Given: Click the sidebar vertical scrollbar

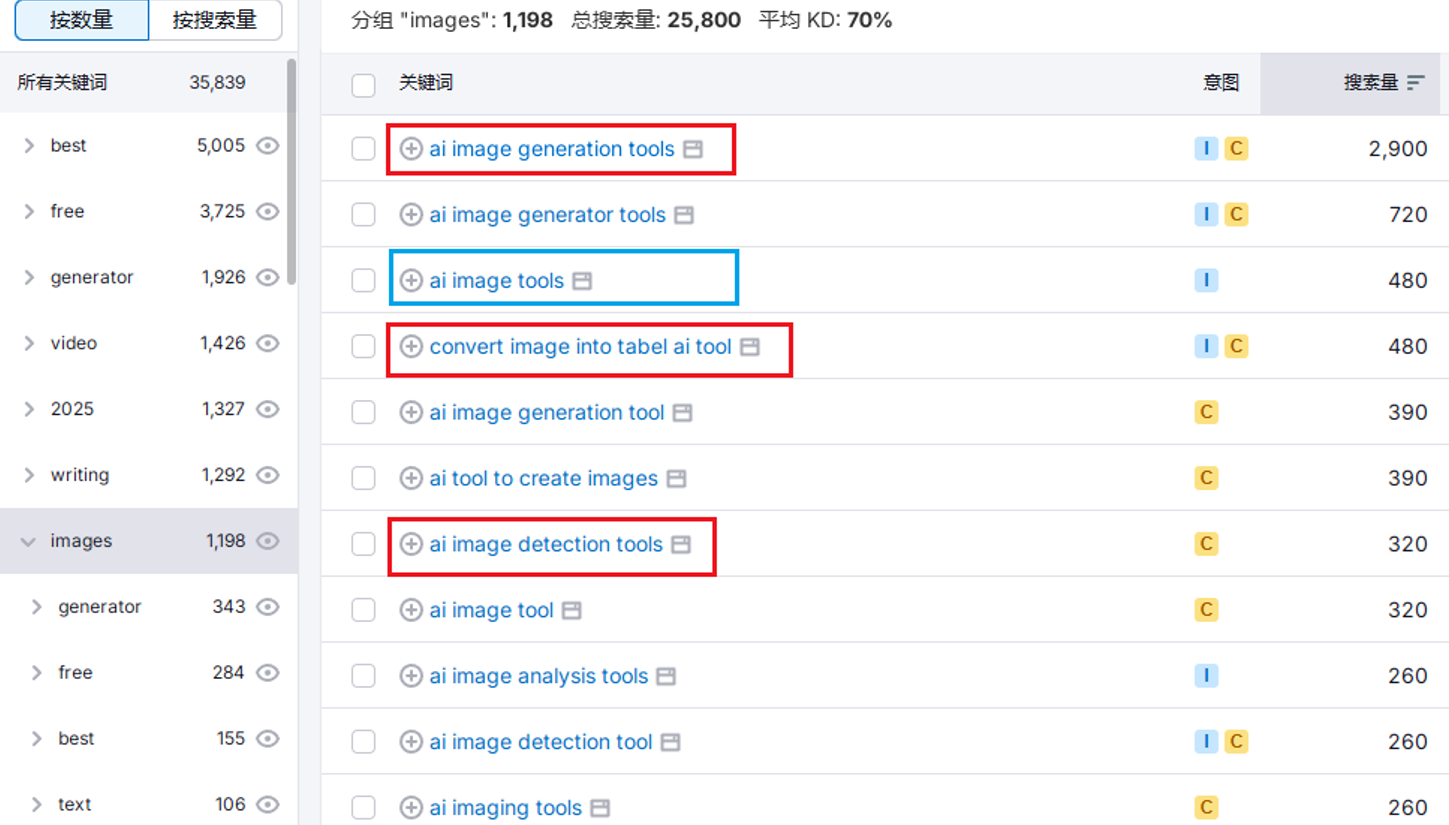Looking at the screenshot, I should [x=291, y=170].
